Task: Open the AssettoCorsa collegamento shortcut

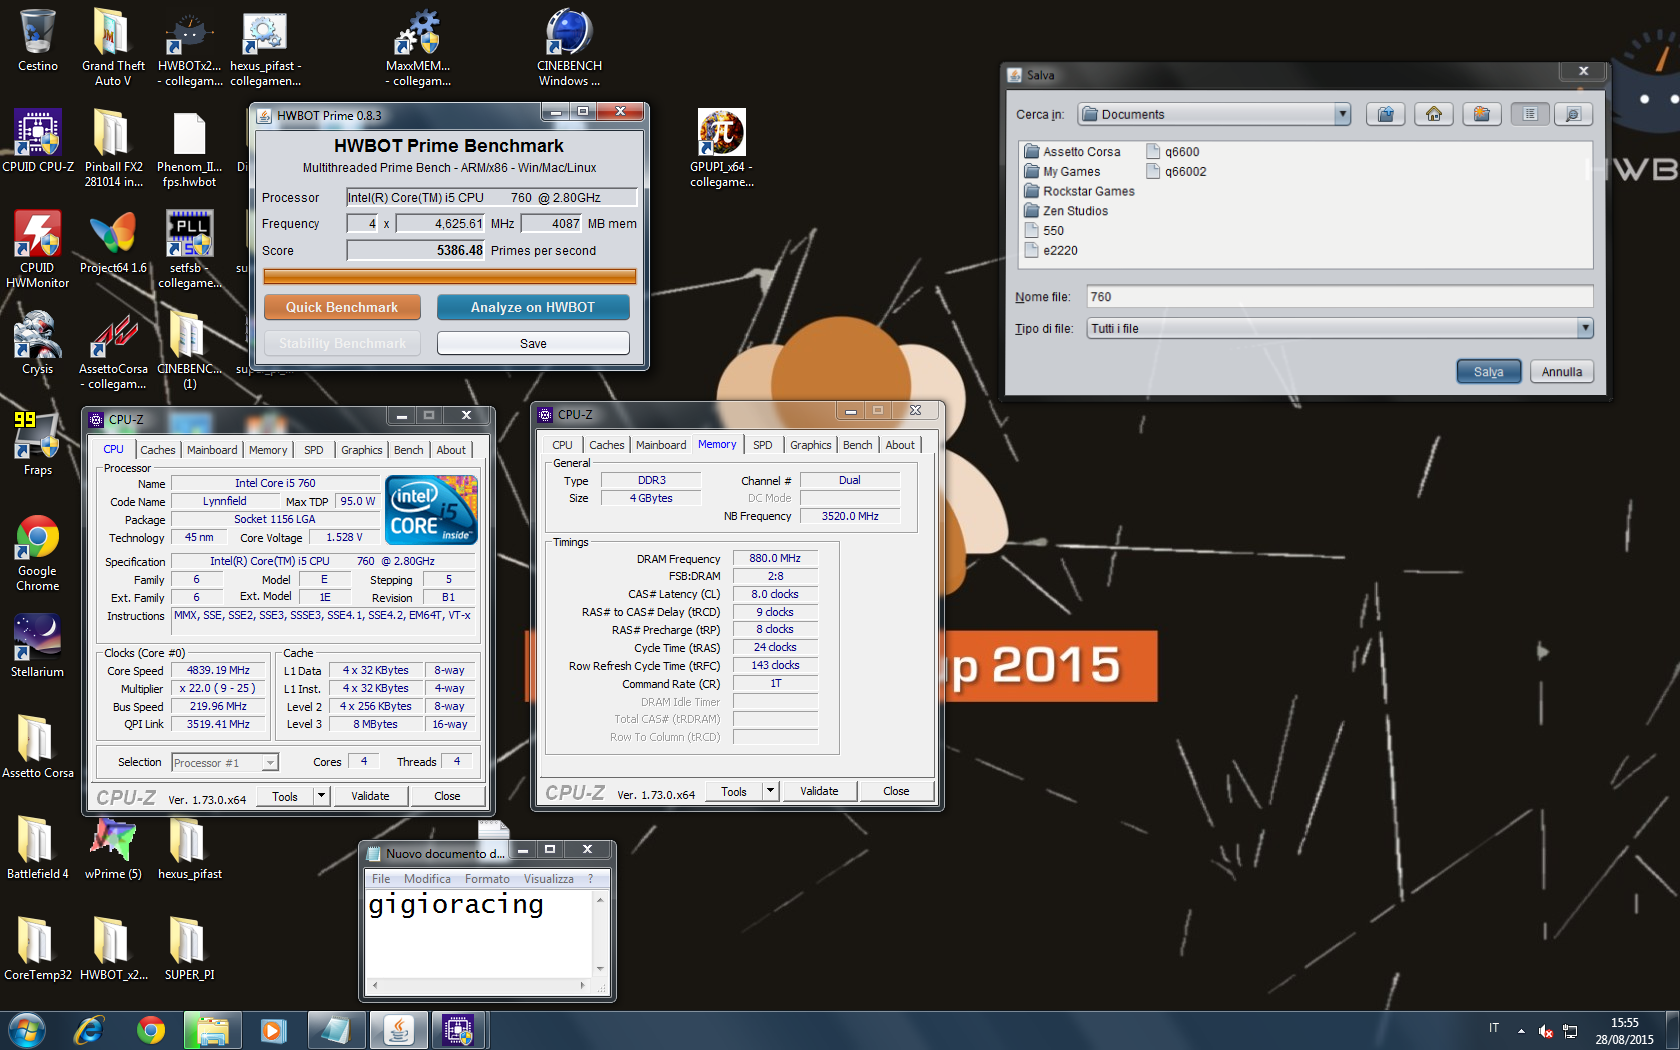Action: point(113,349)
